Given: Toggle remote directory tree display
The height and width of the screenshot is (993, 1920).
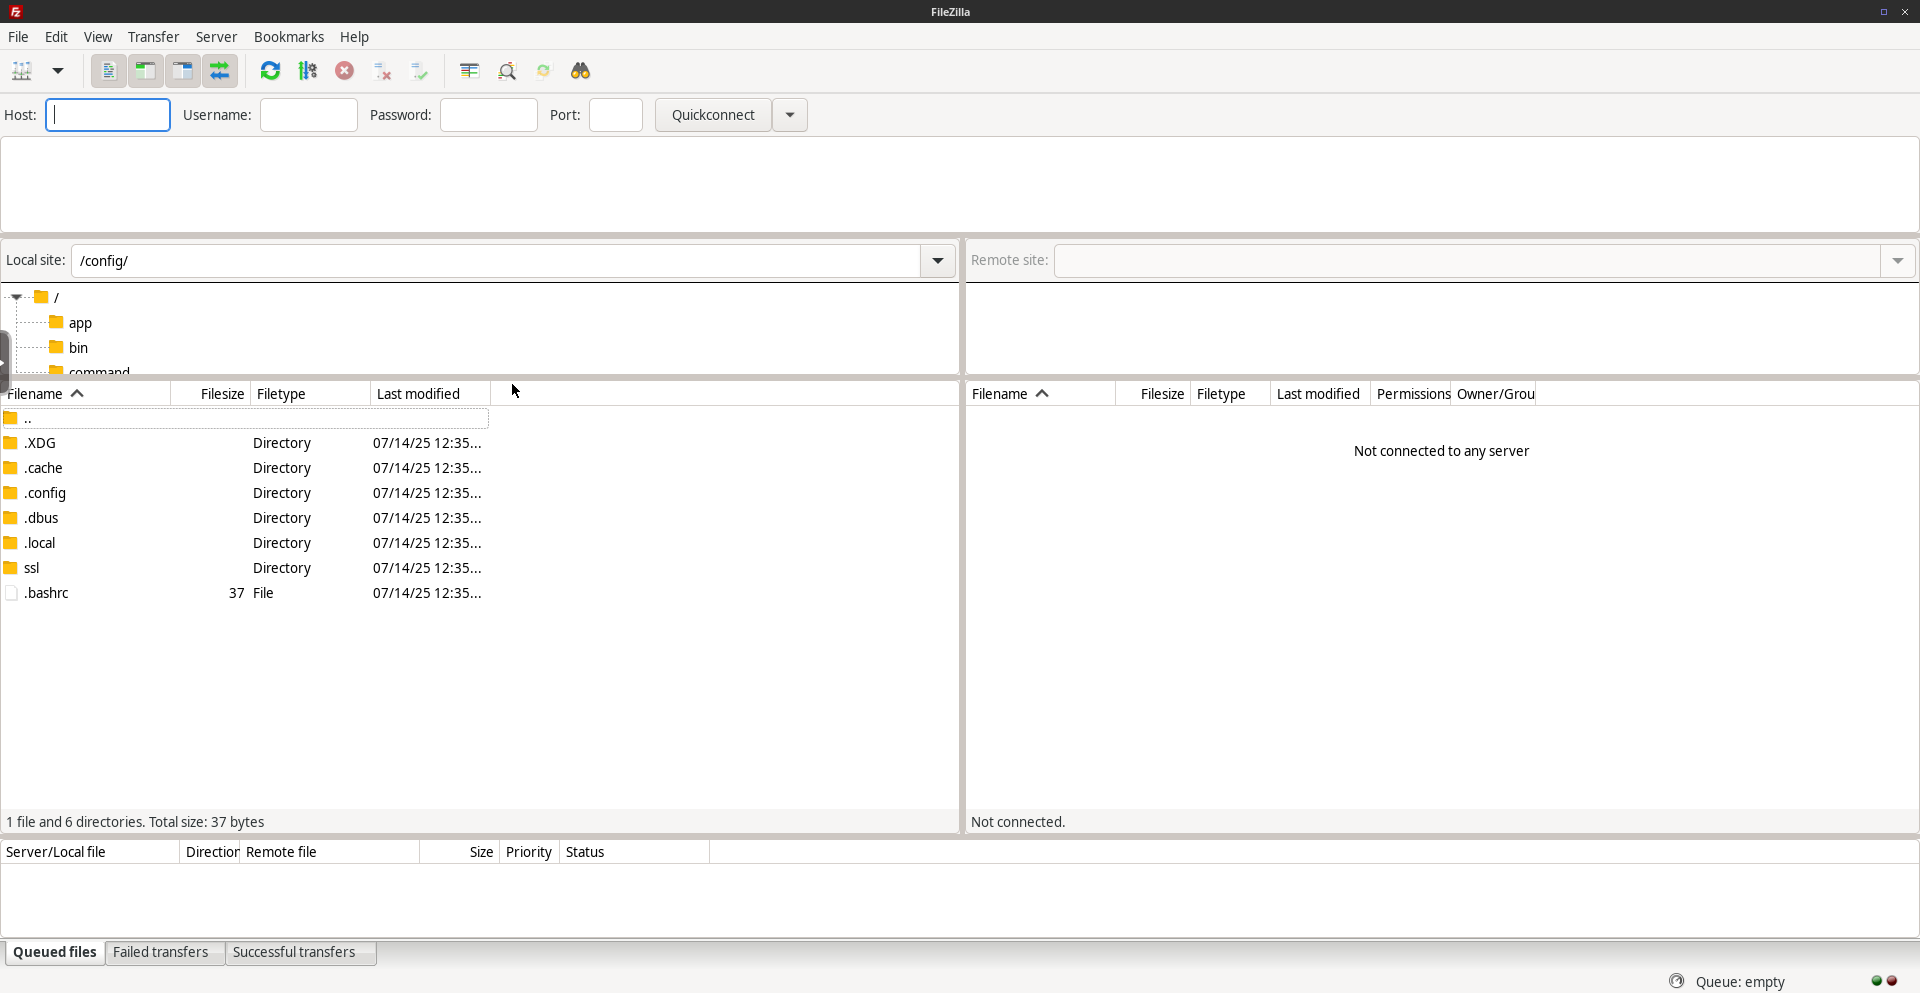Looking at the screenshot, I should point(182,71).
